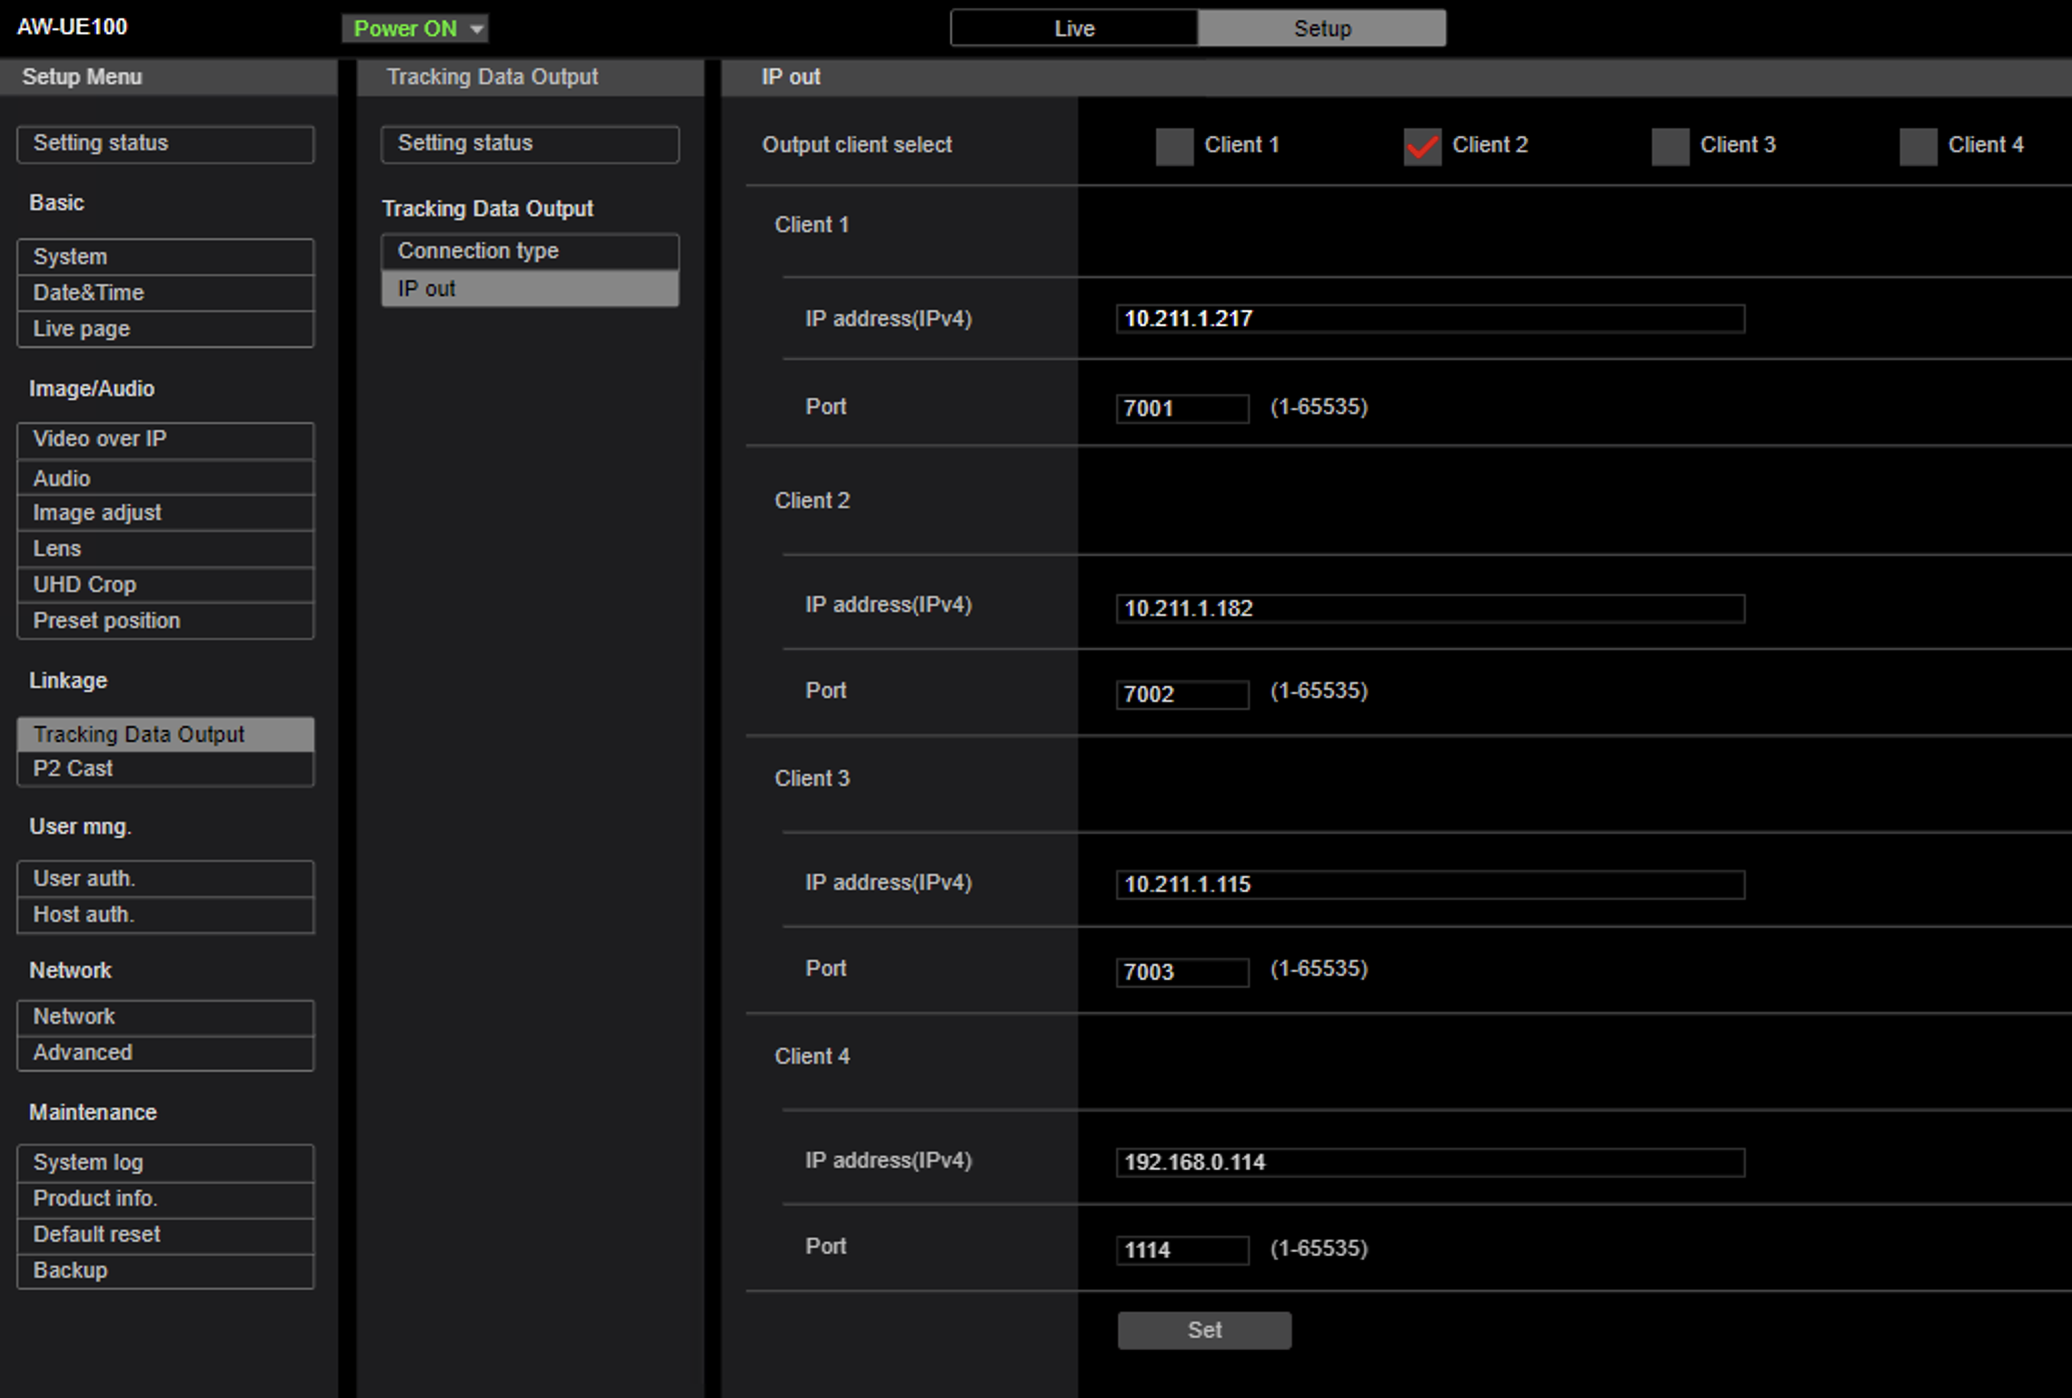Enable the Client 1 output checkbox

click(1174, 146)
